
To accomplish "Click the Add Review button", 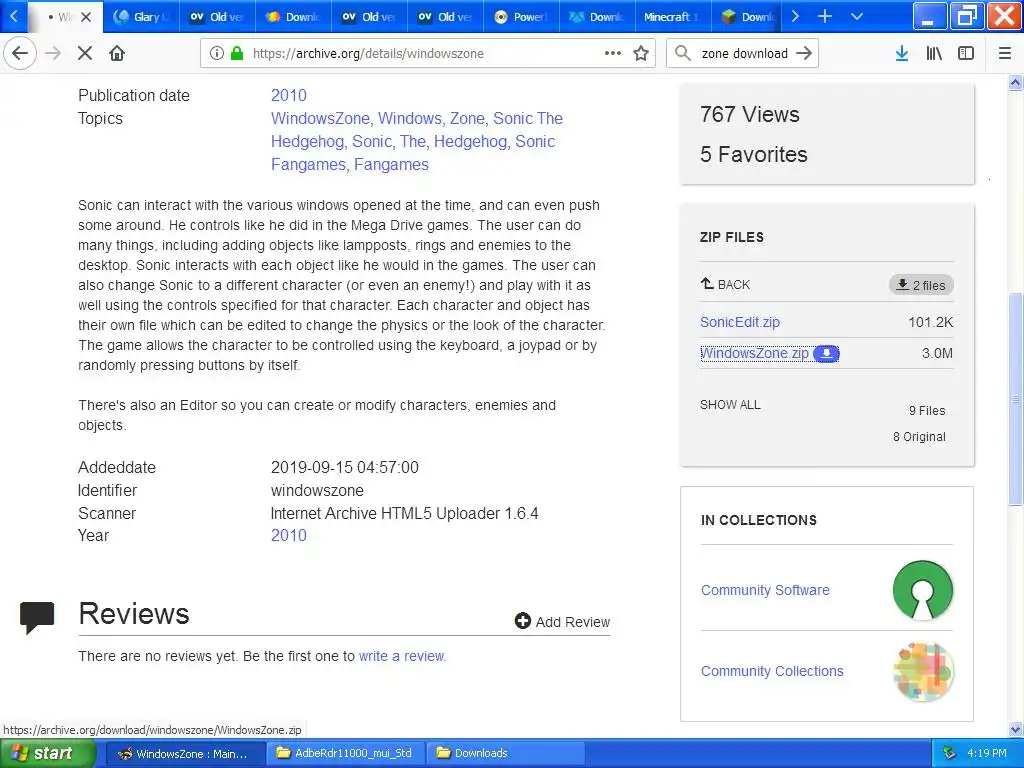I will (562, 622).
